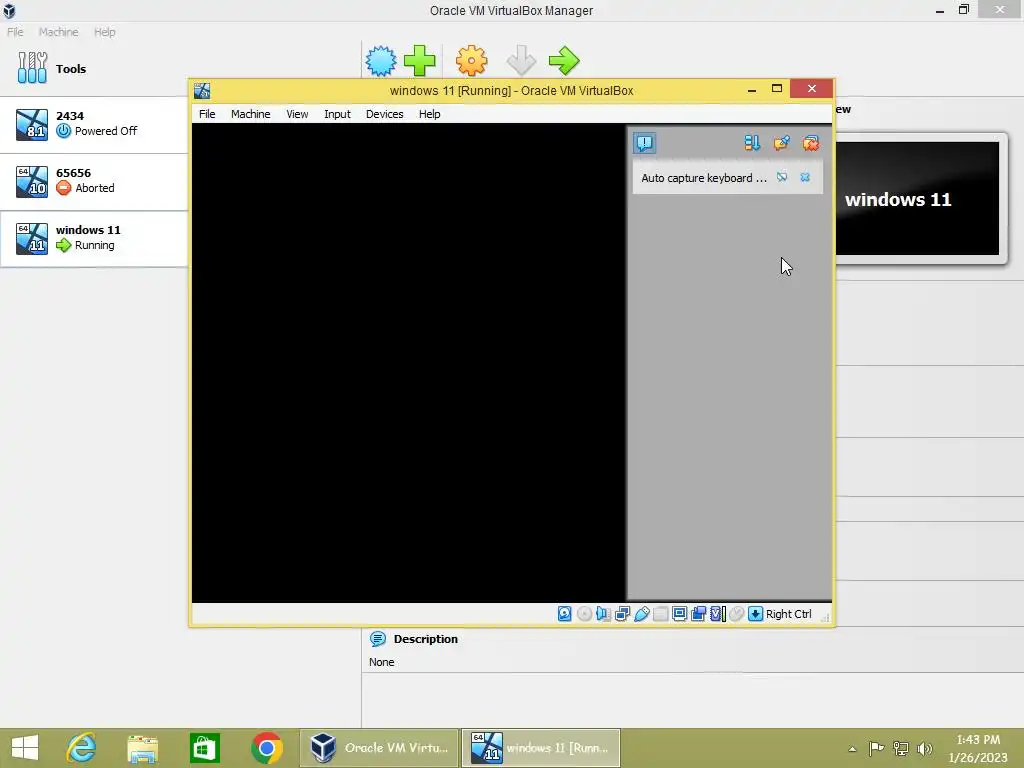Open Settings via the orange gear icon
The width and height of the screenshot is (1024, 768).
472,61
